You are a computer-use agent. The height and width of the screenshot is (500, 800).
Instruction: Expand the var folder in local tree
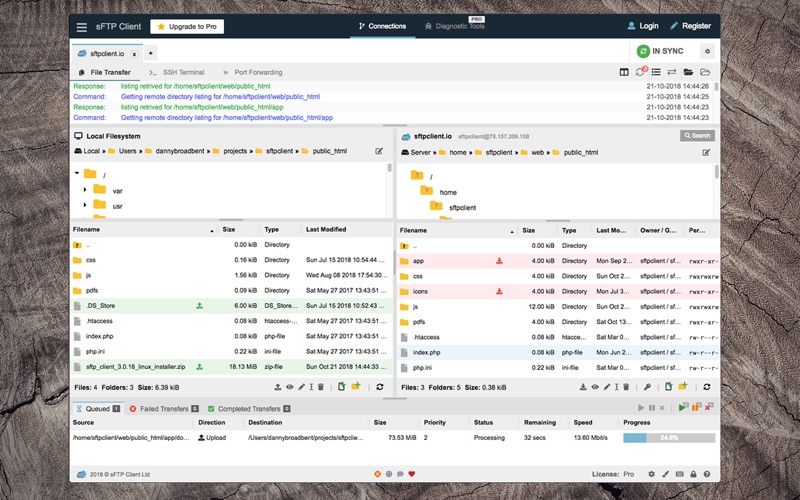click(x=85, y=190)
